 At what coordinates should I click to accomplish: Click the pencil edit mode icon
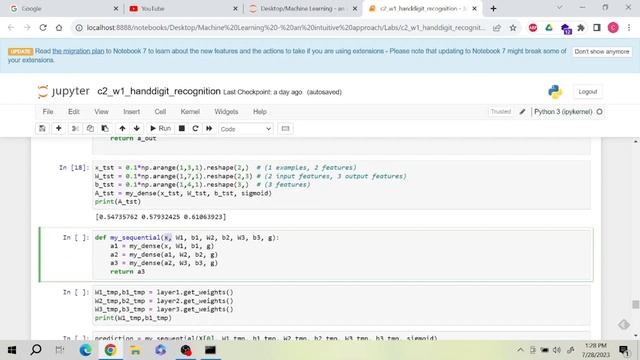click(x=522, y=111)
